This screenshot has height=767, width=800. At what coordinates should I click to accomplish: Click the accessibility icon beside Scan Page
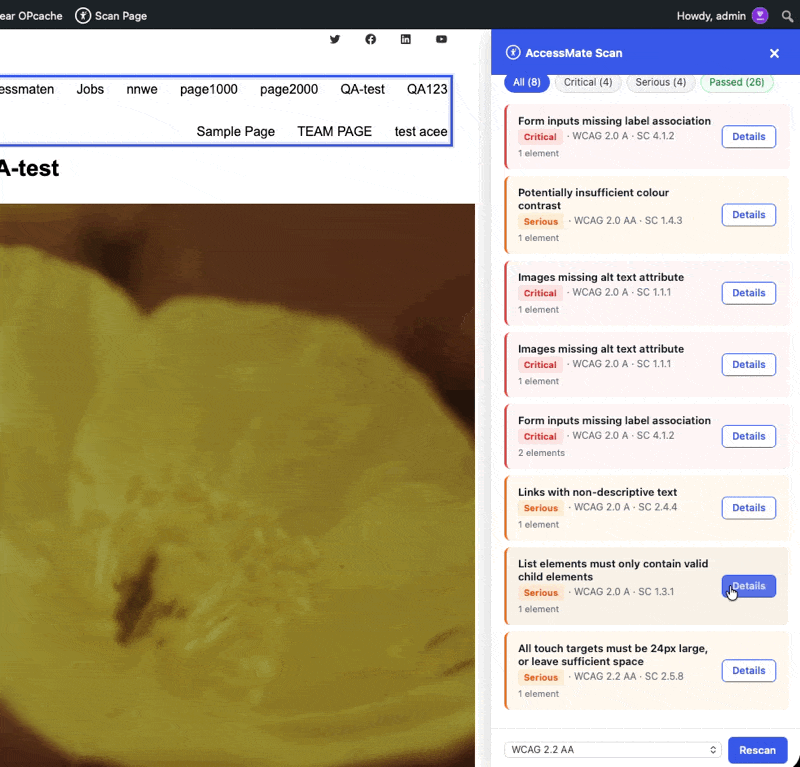pos(83,16)
